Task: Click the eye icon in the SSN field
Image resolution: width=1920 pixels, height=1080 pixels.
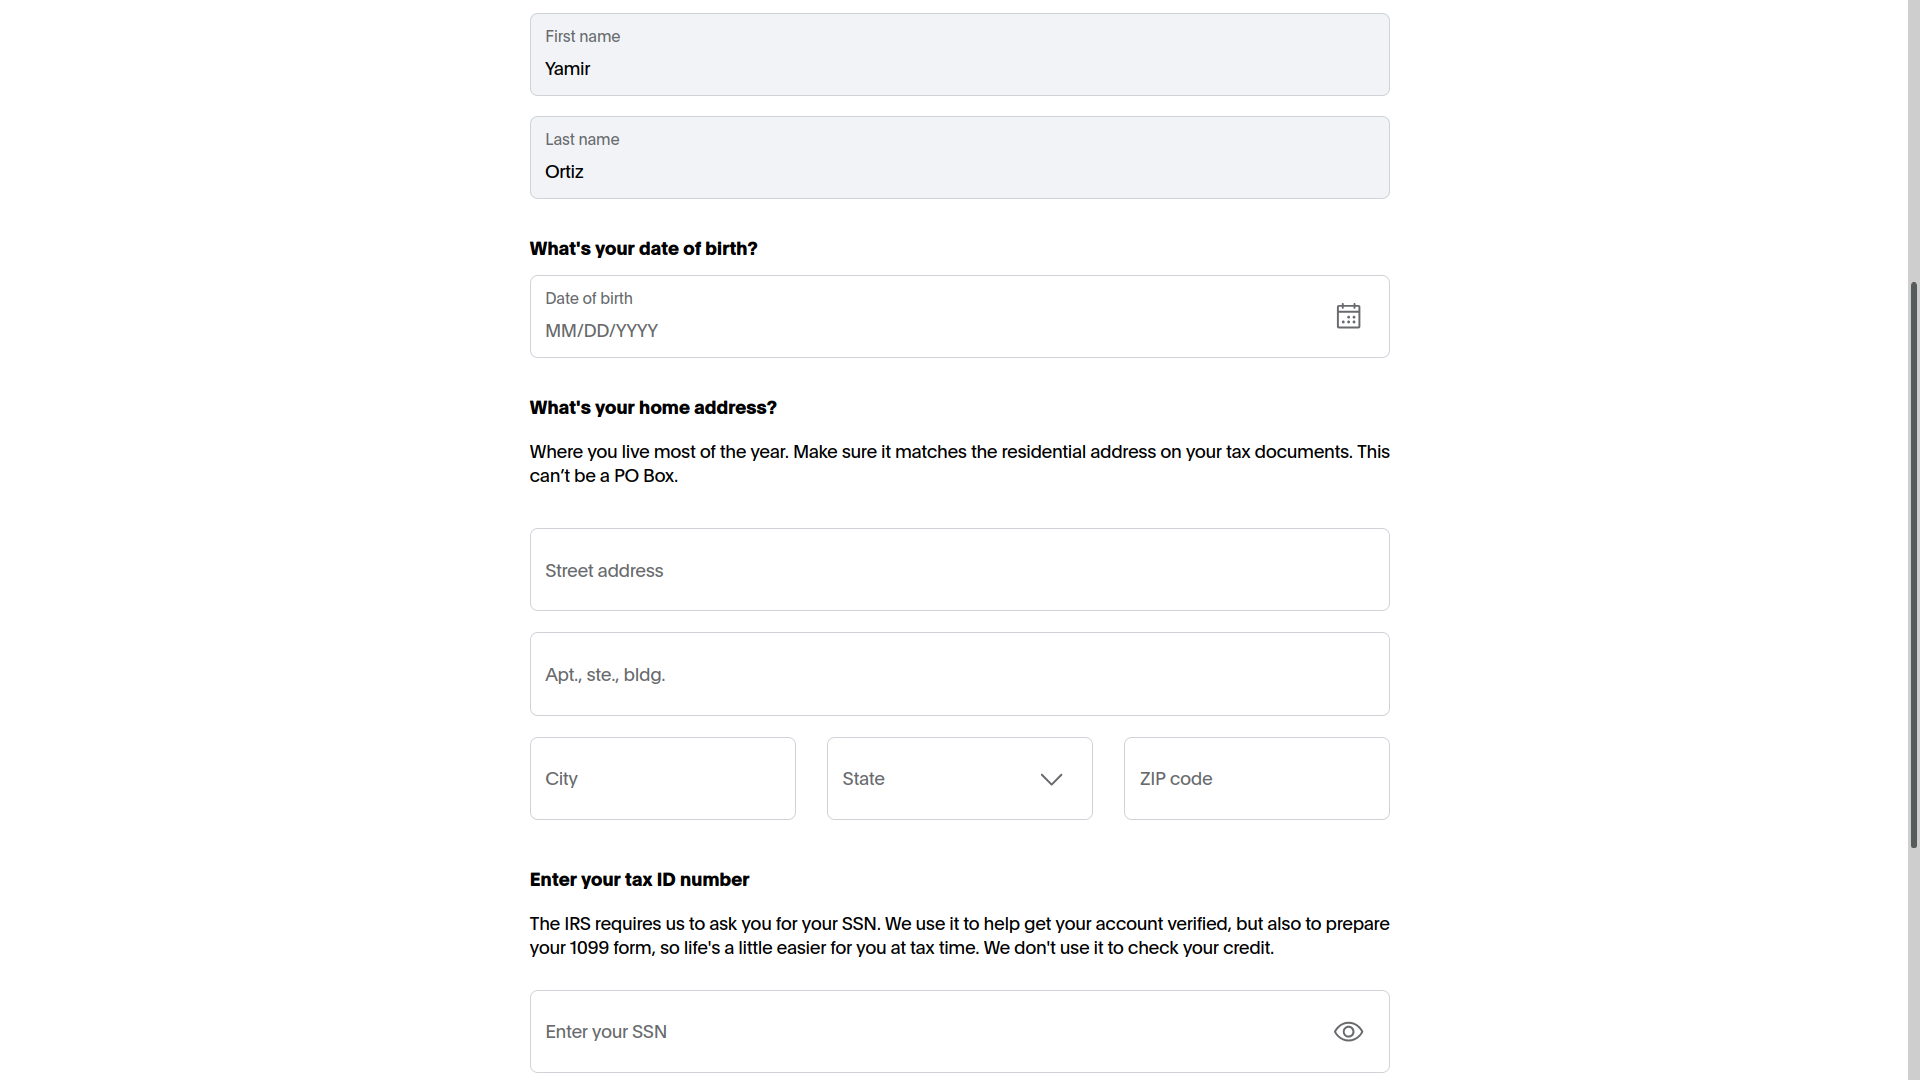Action: click(x=1348, y=1031)
